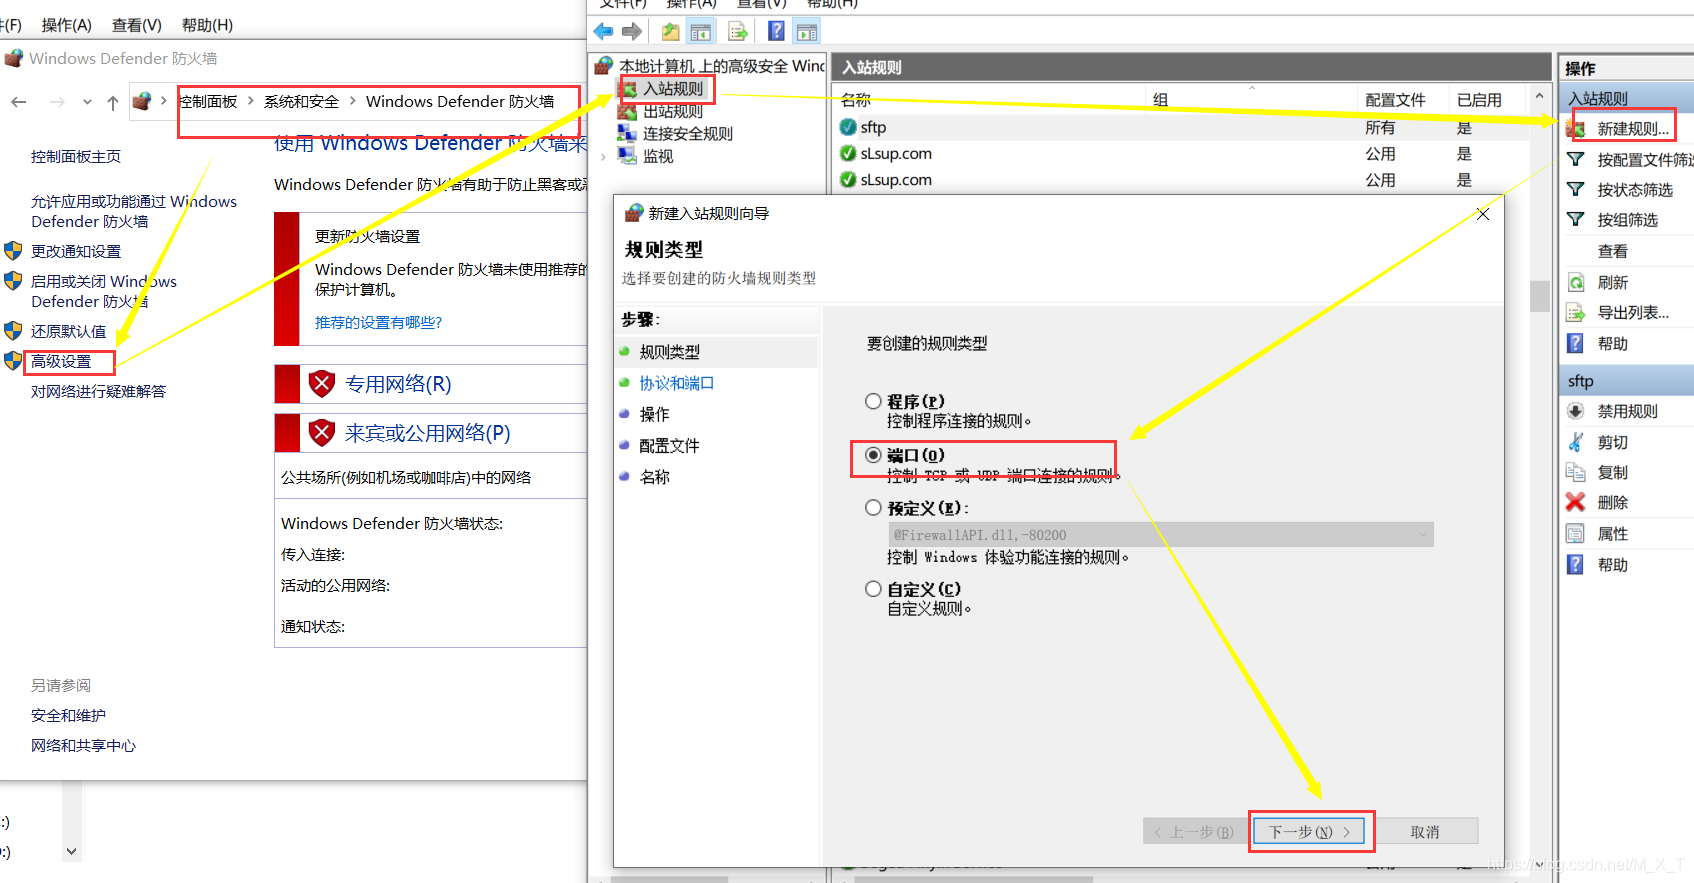The width and height of the screenshot is (1694, 883).
Task: Select the Port (端口) radio button
Action: pyautogui.click(x=873, y=455)
